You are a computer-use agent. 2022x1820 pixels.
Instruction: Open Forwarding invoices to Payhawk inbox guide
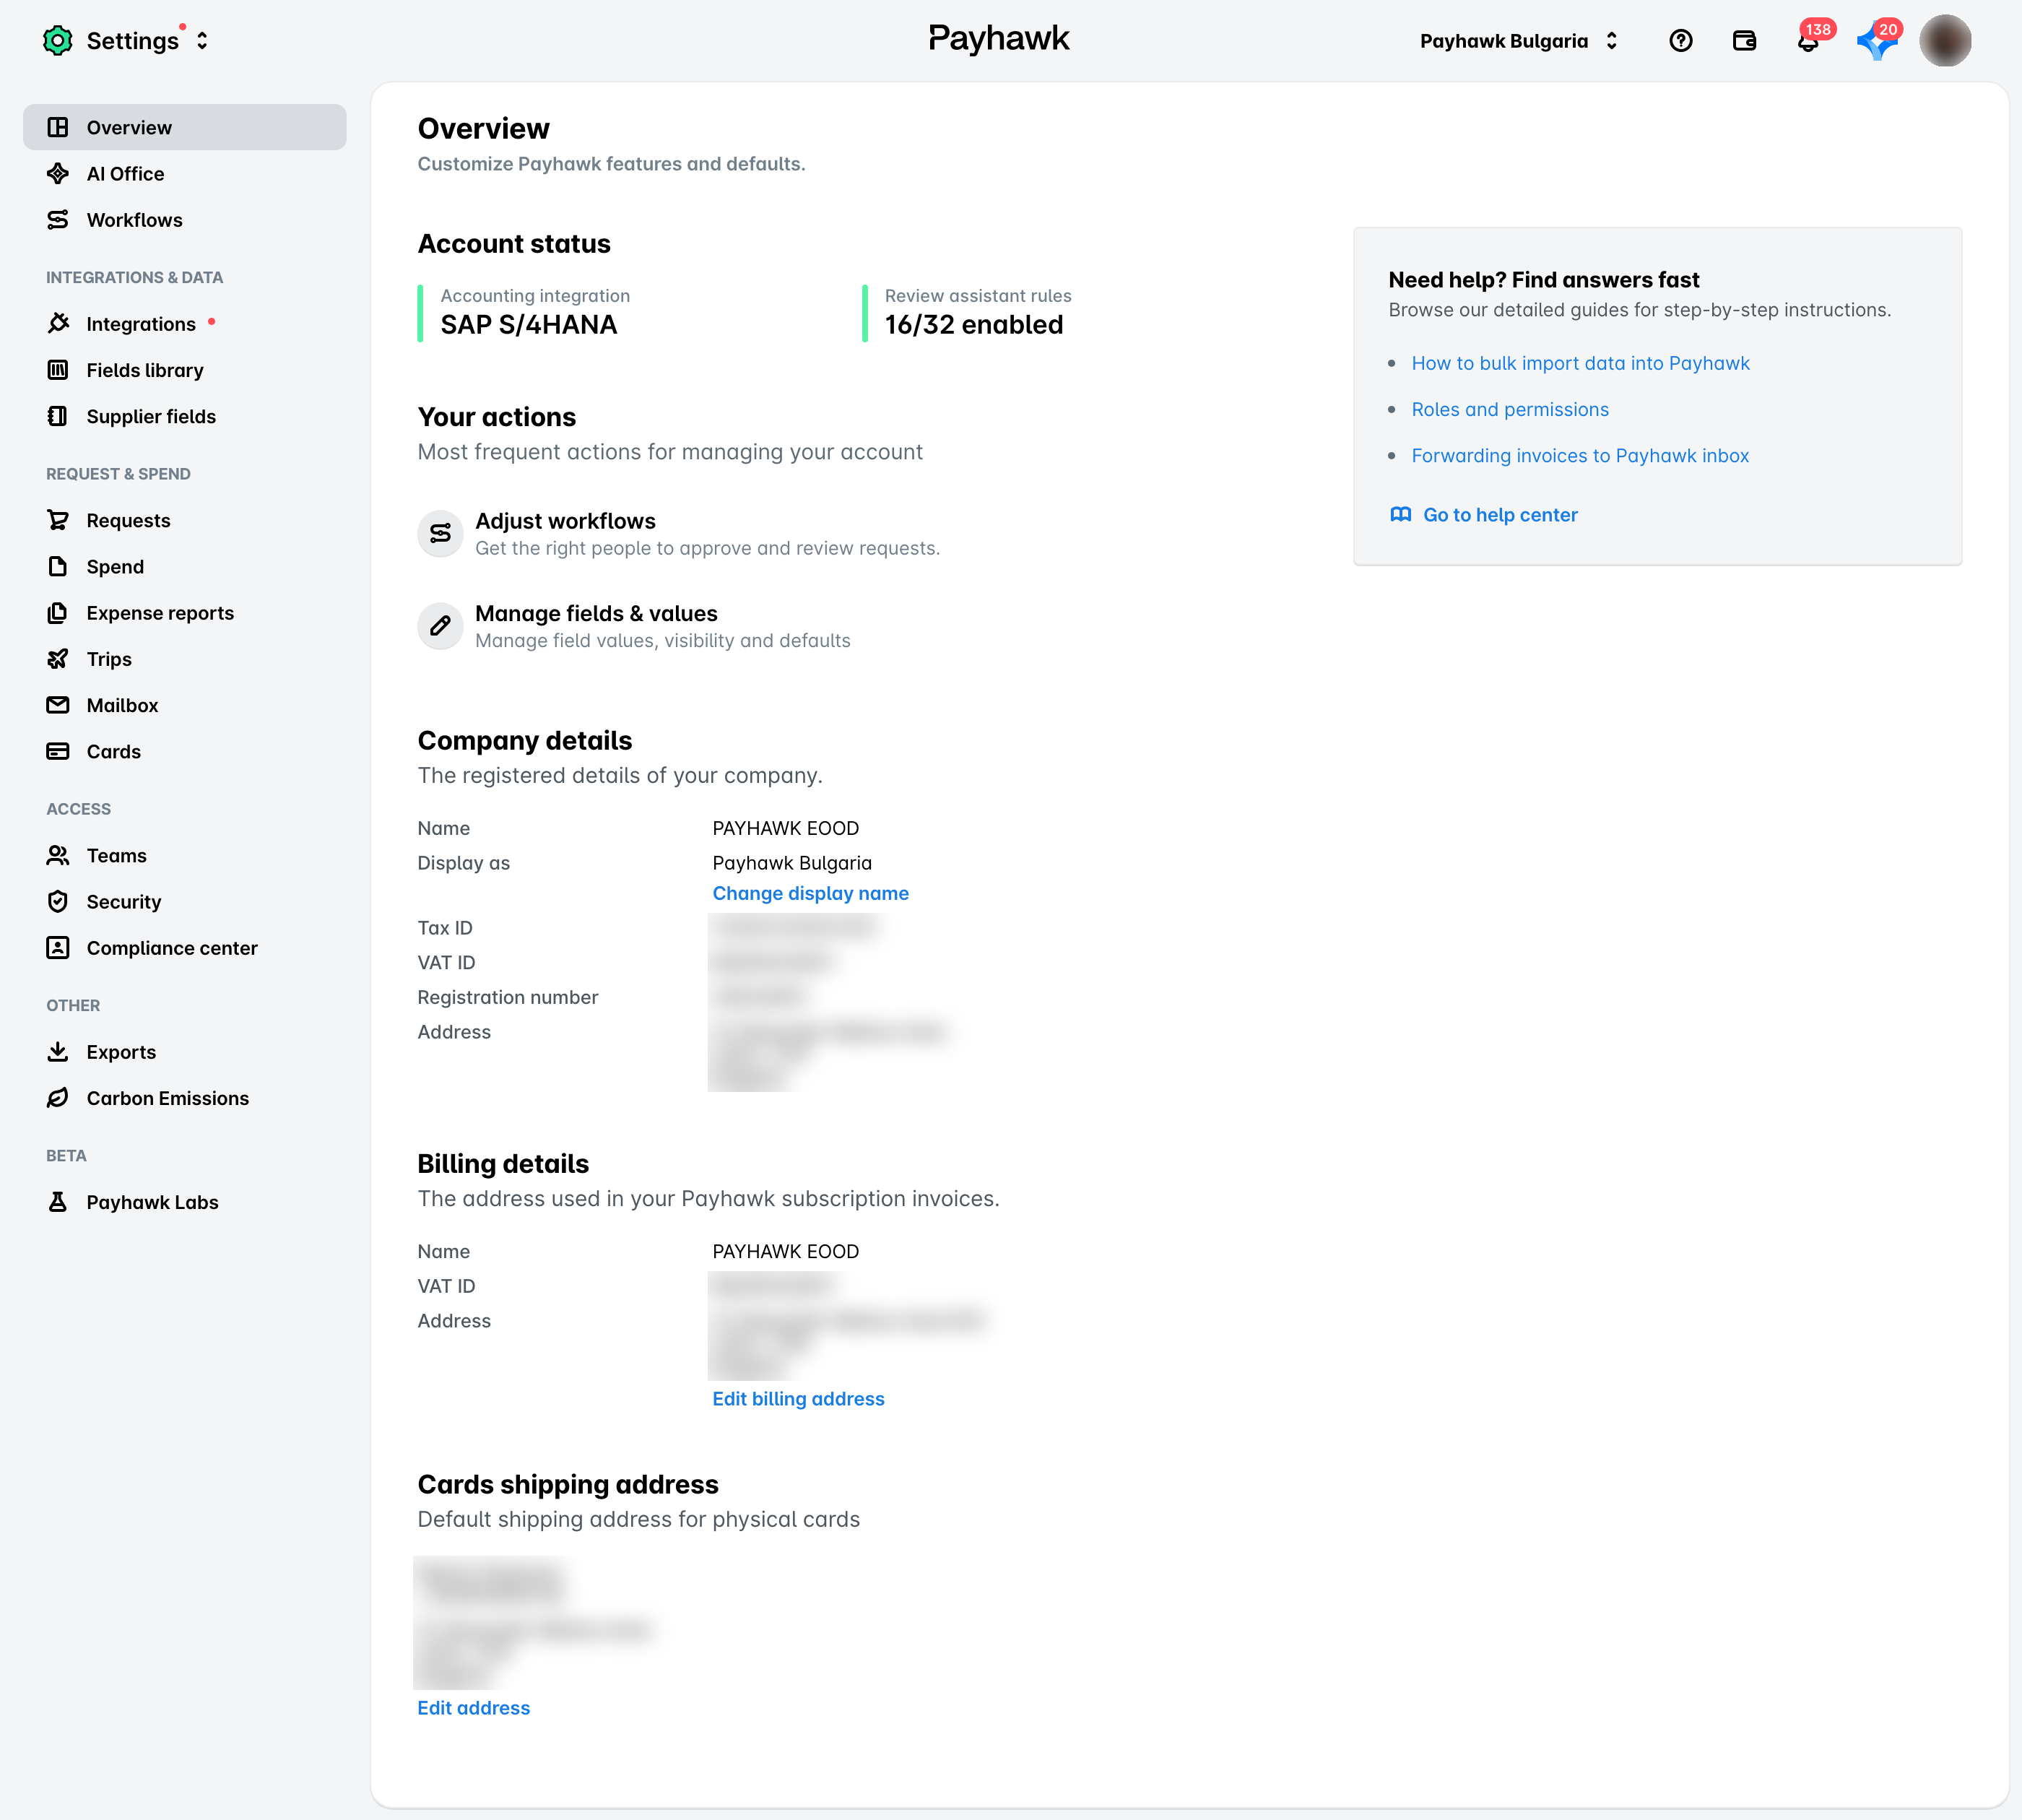(x=1580, y=455)
